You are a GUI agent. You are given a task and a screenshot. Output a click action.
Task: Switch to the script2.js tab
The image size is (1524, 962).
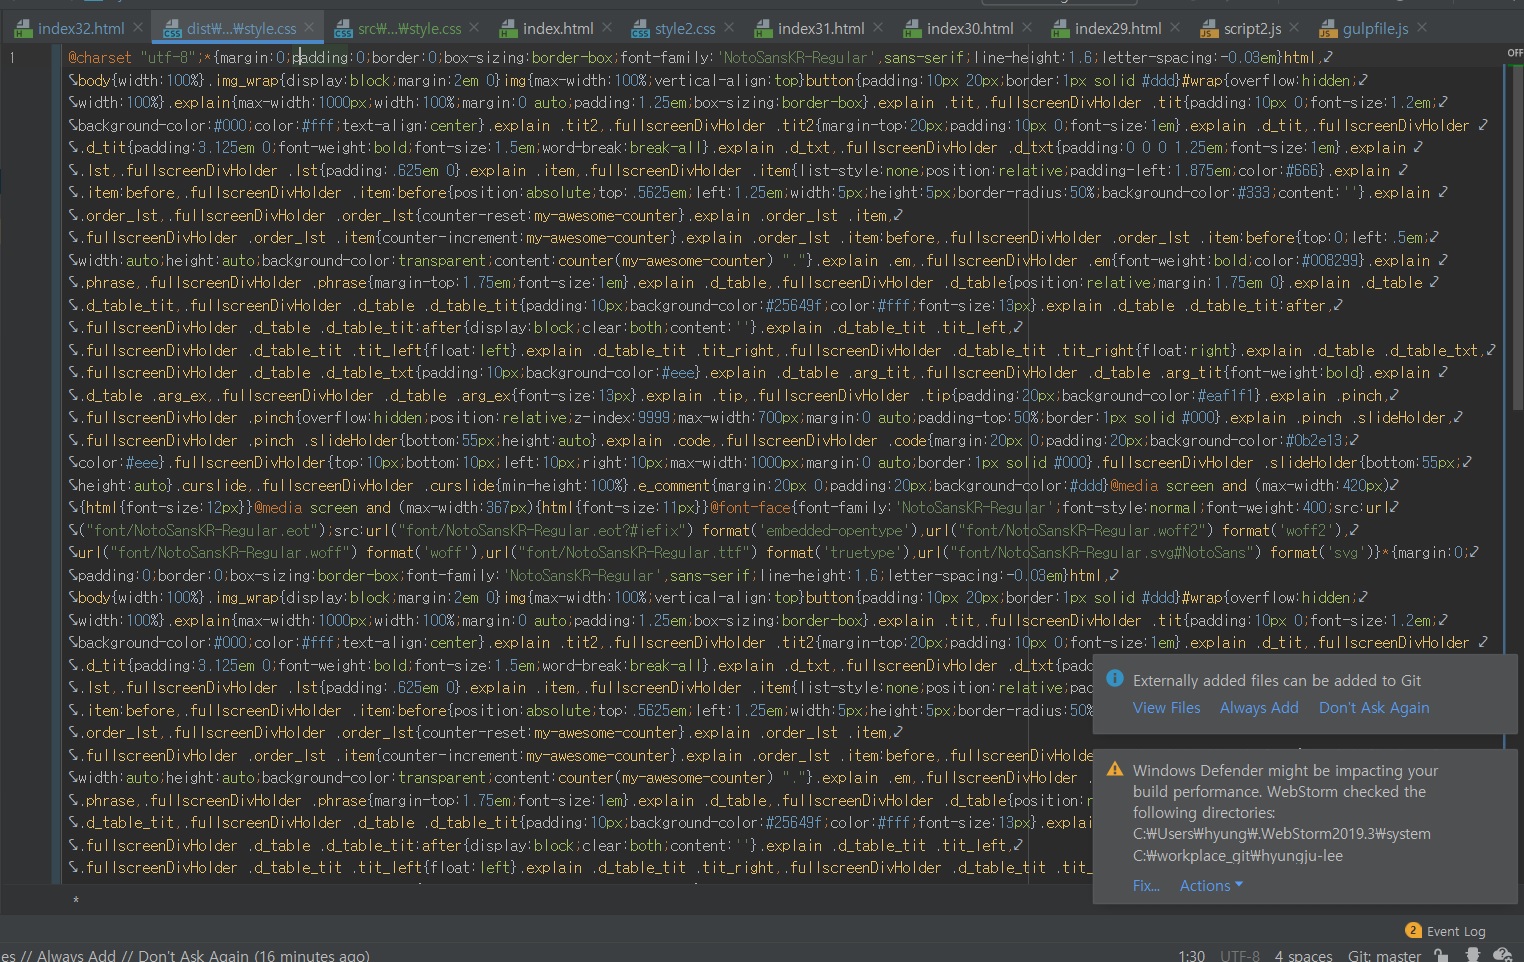point(1251,28)
